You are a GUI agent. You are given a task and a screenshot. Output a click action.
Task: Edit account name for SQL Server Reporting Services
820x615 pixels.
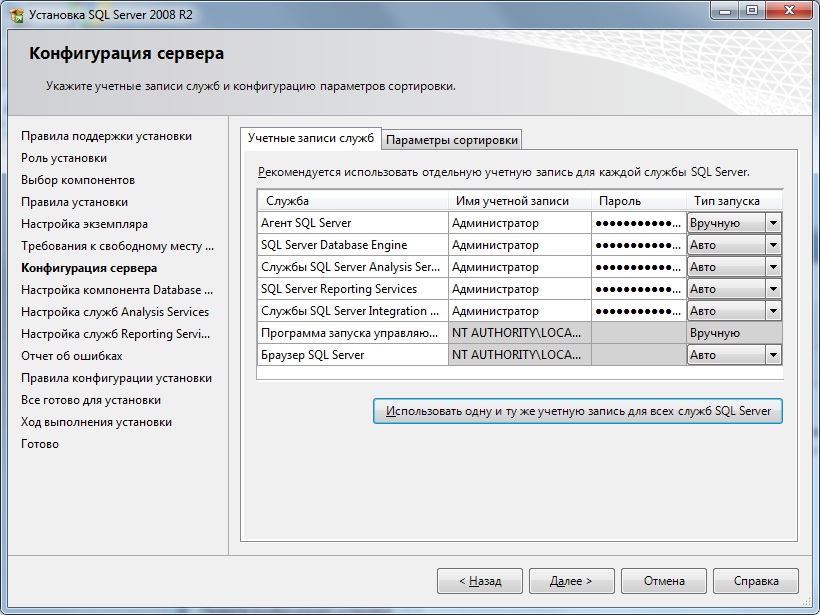[x=519, y=289]
